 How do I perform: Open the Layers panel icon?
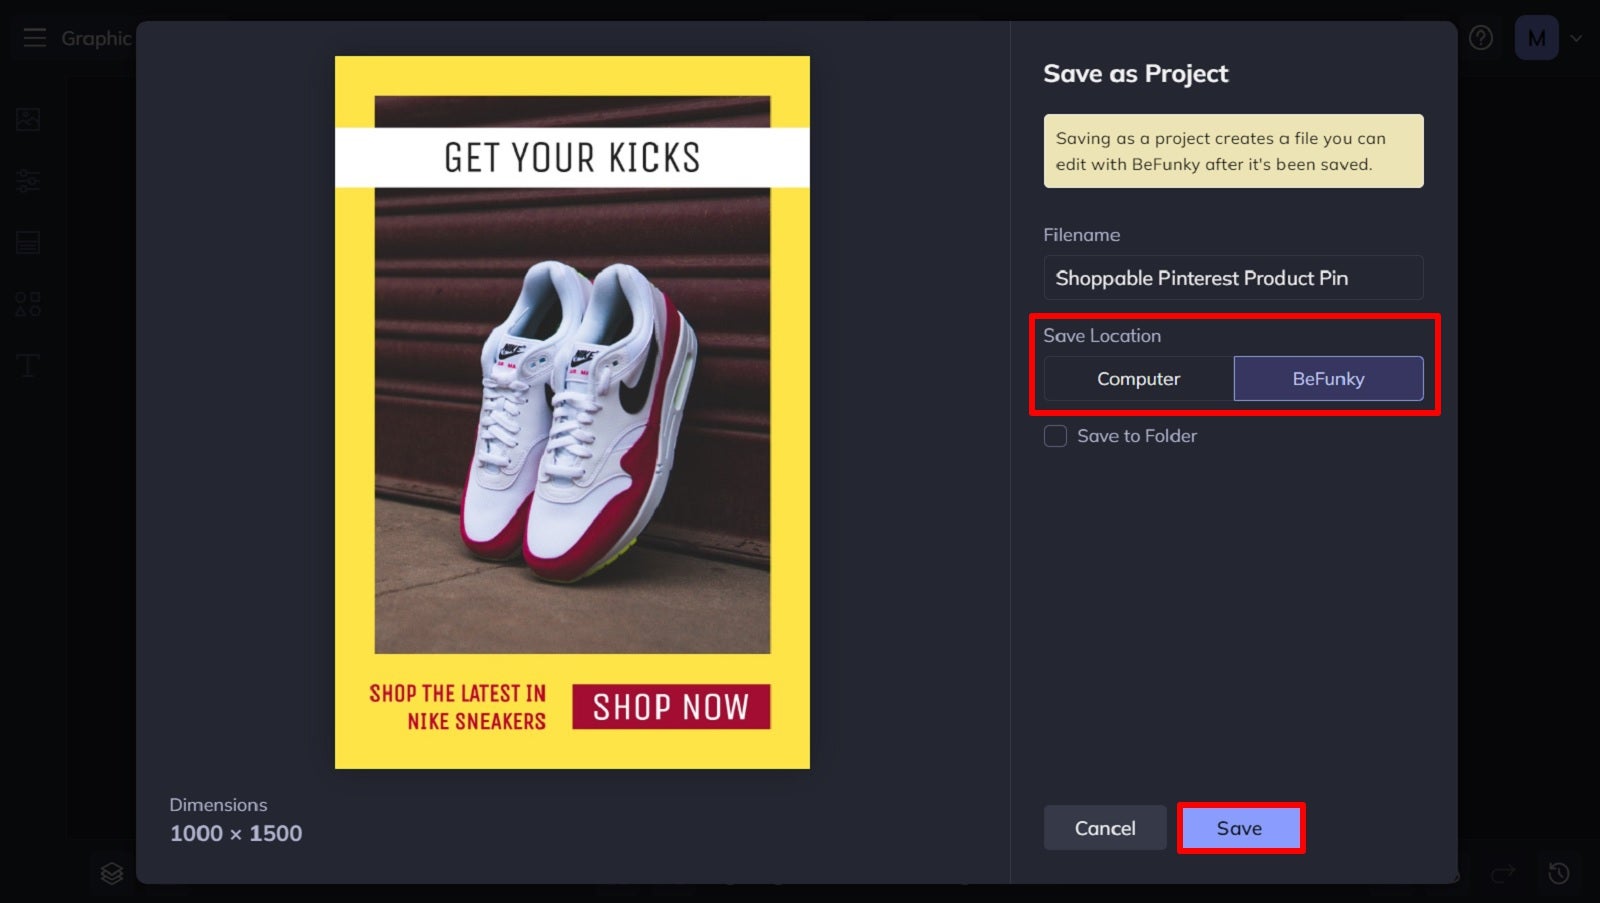[111, 873]
